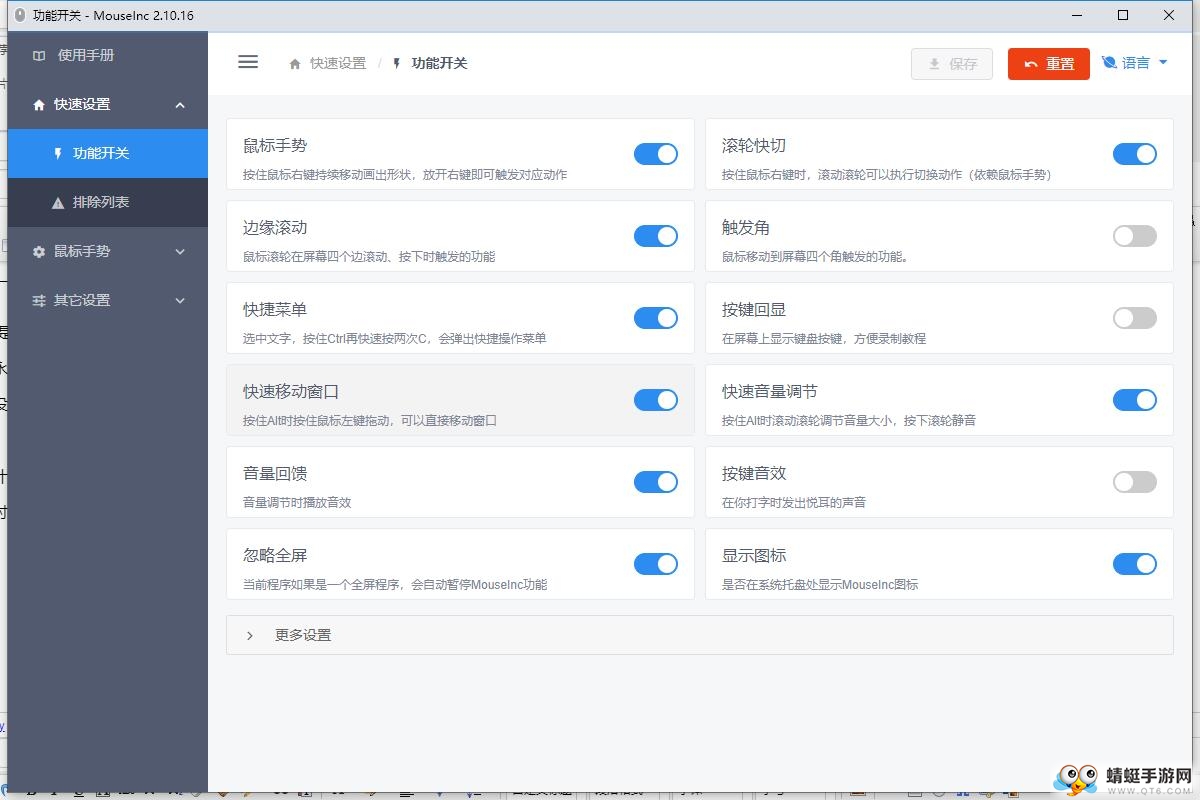This screenshot has height=800, width=1200.
Task: Enable the 触发角 switch
Action: point(1135,236)
